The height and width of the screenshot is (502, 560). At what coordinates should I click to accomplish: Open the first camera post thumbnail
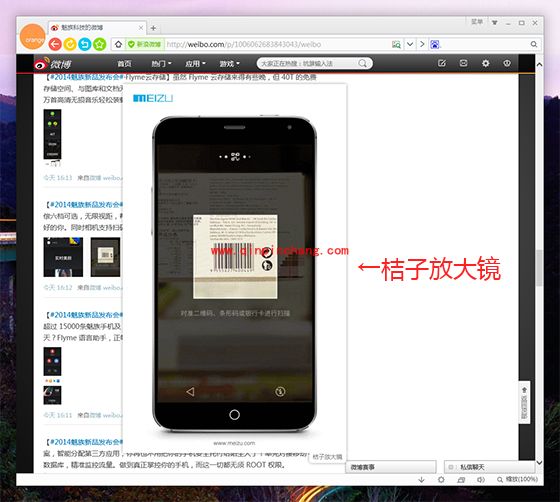coord(63,257)
